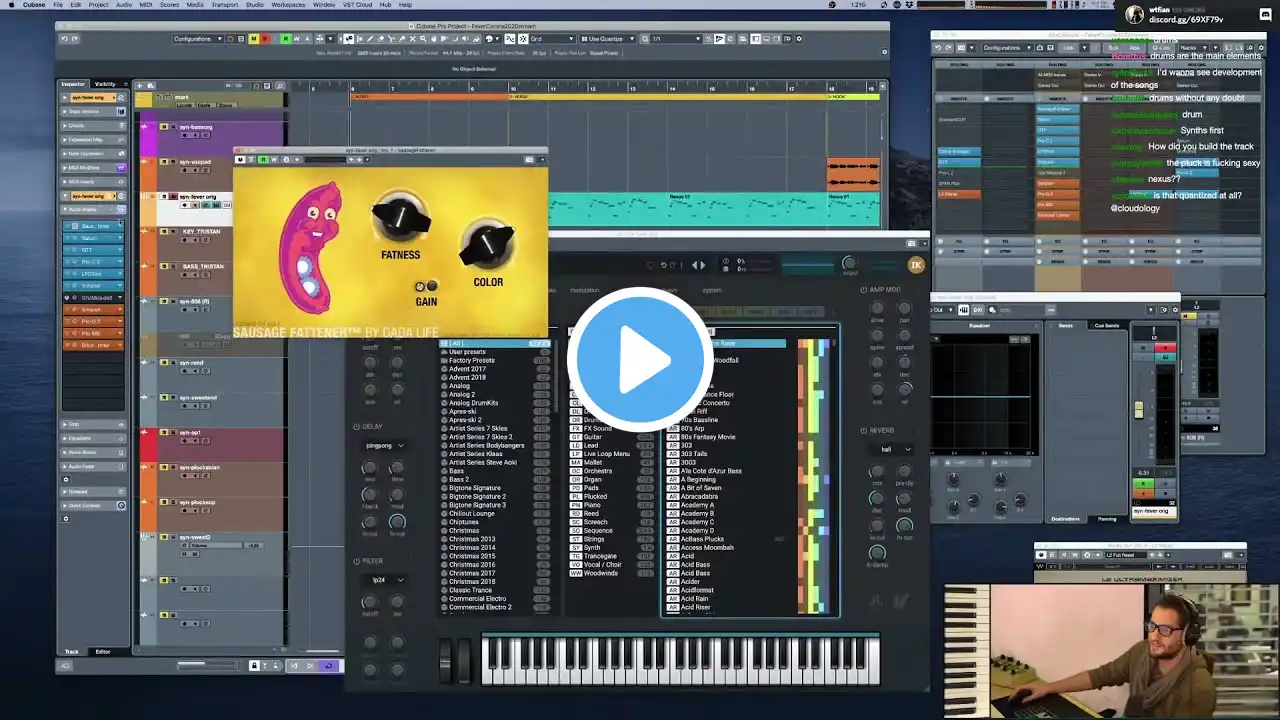Click the Destinations button in channel settings
This screenshot has height=720, width=1280.
[1065, 519]
